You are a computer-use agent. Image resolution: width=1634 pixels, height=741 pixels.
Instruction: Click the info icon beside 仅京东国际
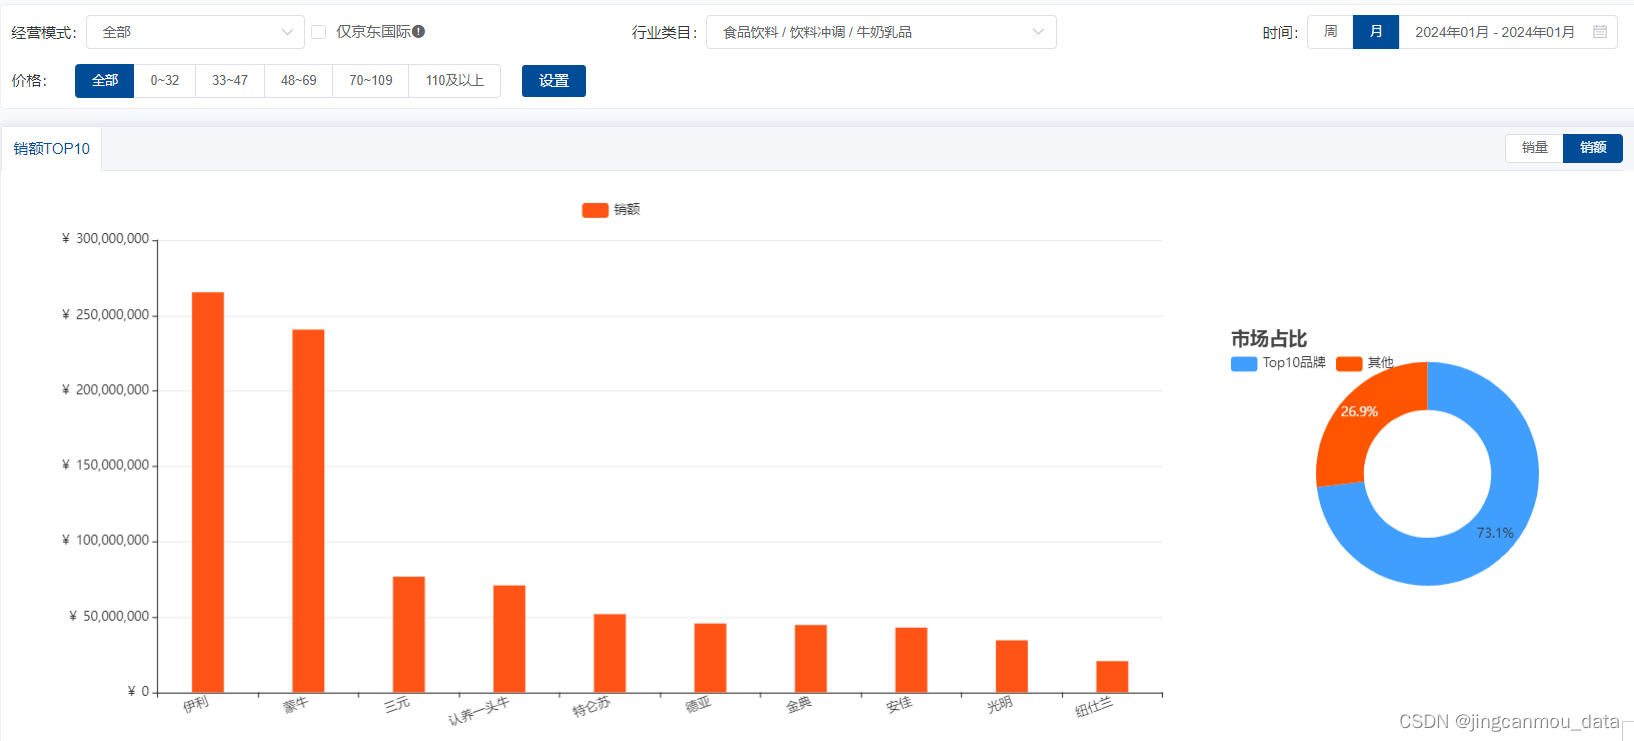click(x=419, y=31)
